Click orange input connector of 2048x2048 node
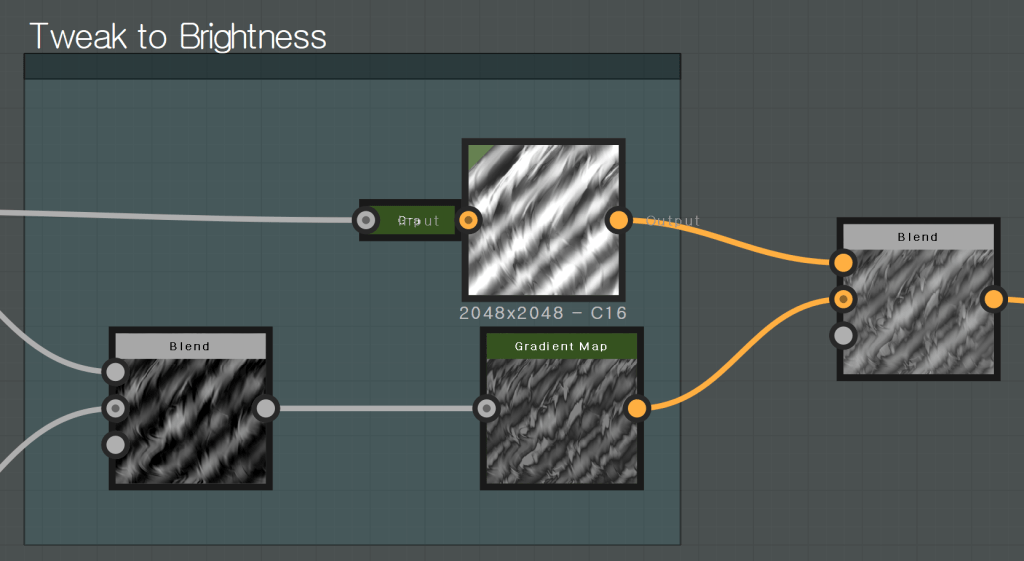The width and height of the screenshot is (1024, 561). 468,220
